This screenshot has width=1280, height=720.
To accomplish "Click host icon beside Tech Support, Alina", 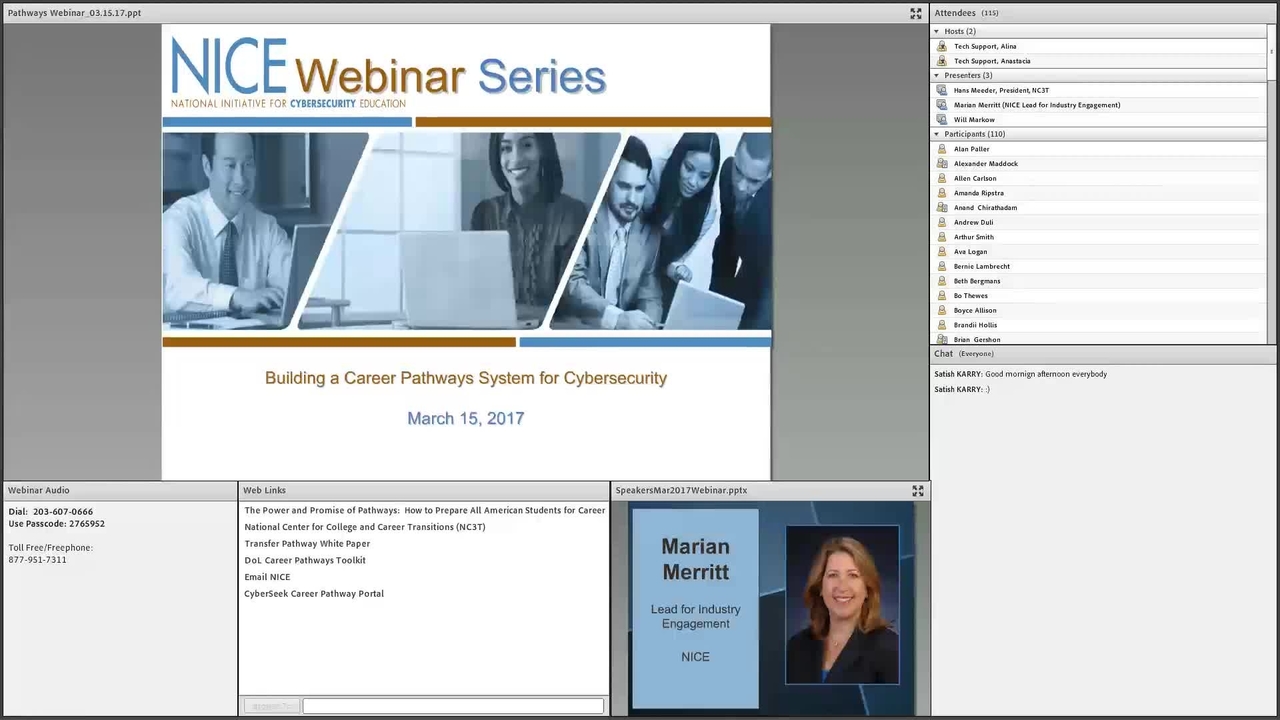I will tap(941, 46).
